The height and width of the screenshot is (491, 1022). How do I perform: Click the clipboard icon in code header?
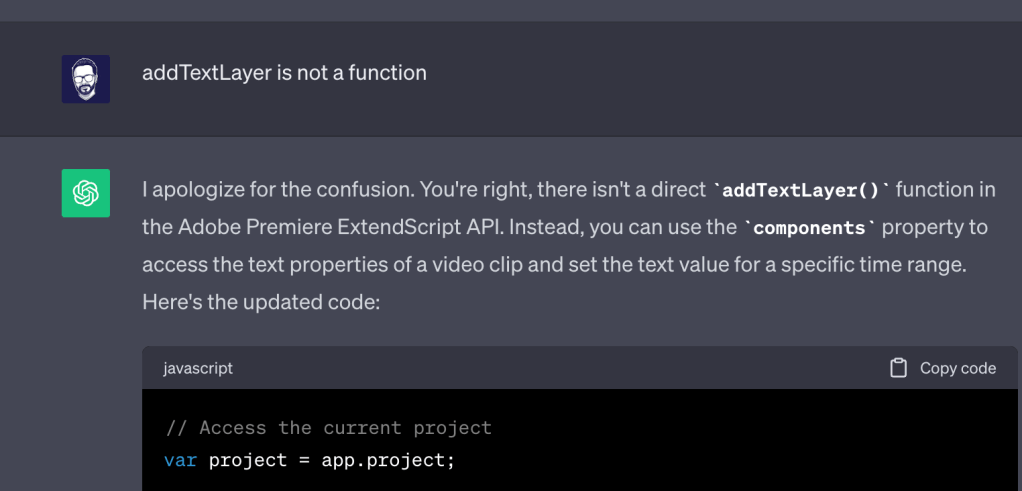pyautogui.click(x=898, y=368)
